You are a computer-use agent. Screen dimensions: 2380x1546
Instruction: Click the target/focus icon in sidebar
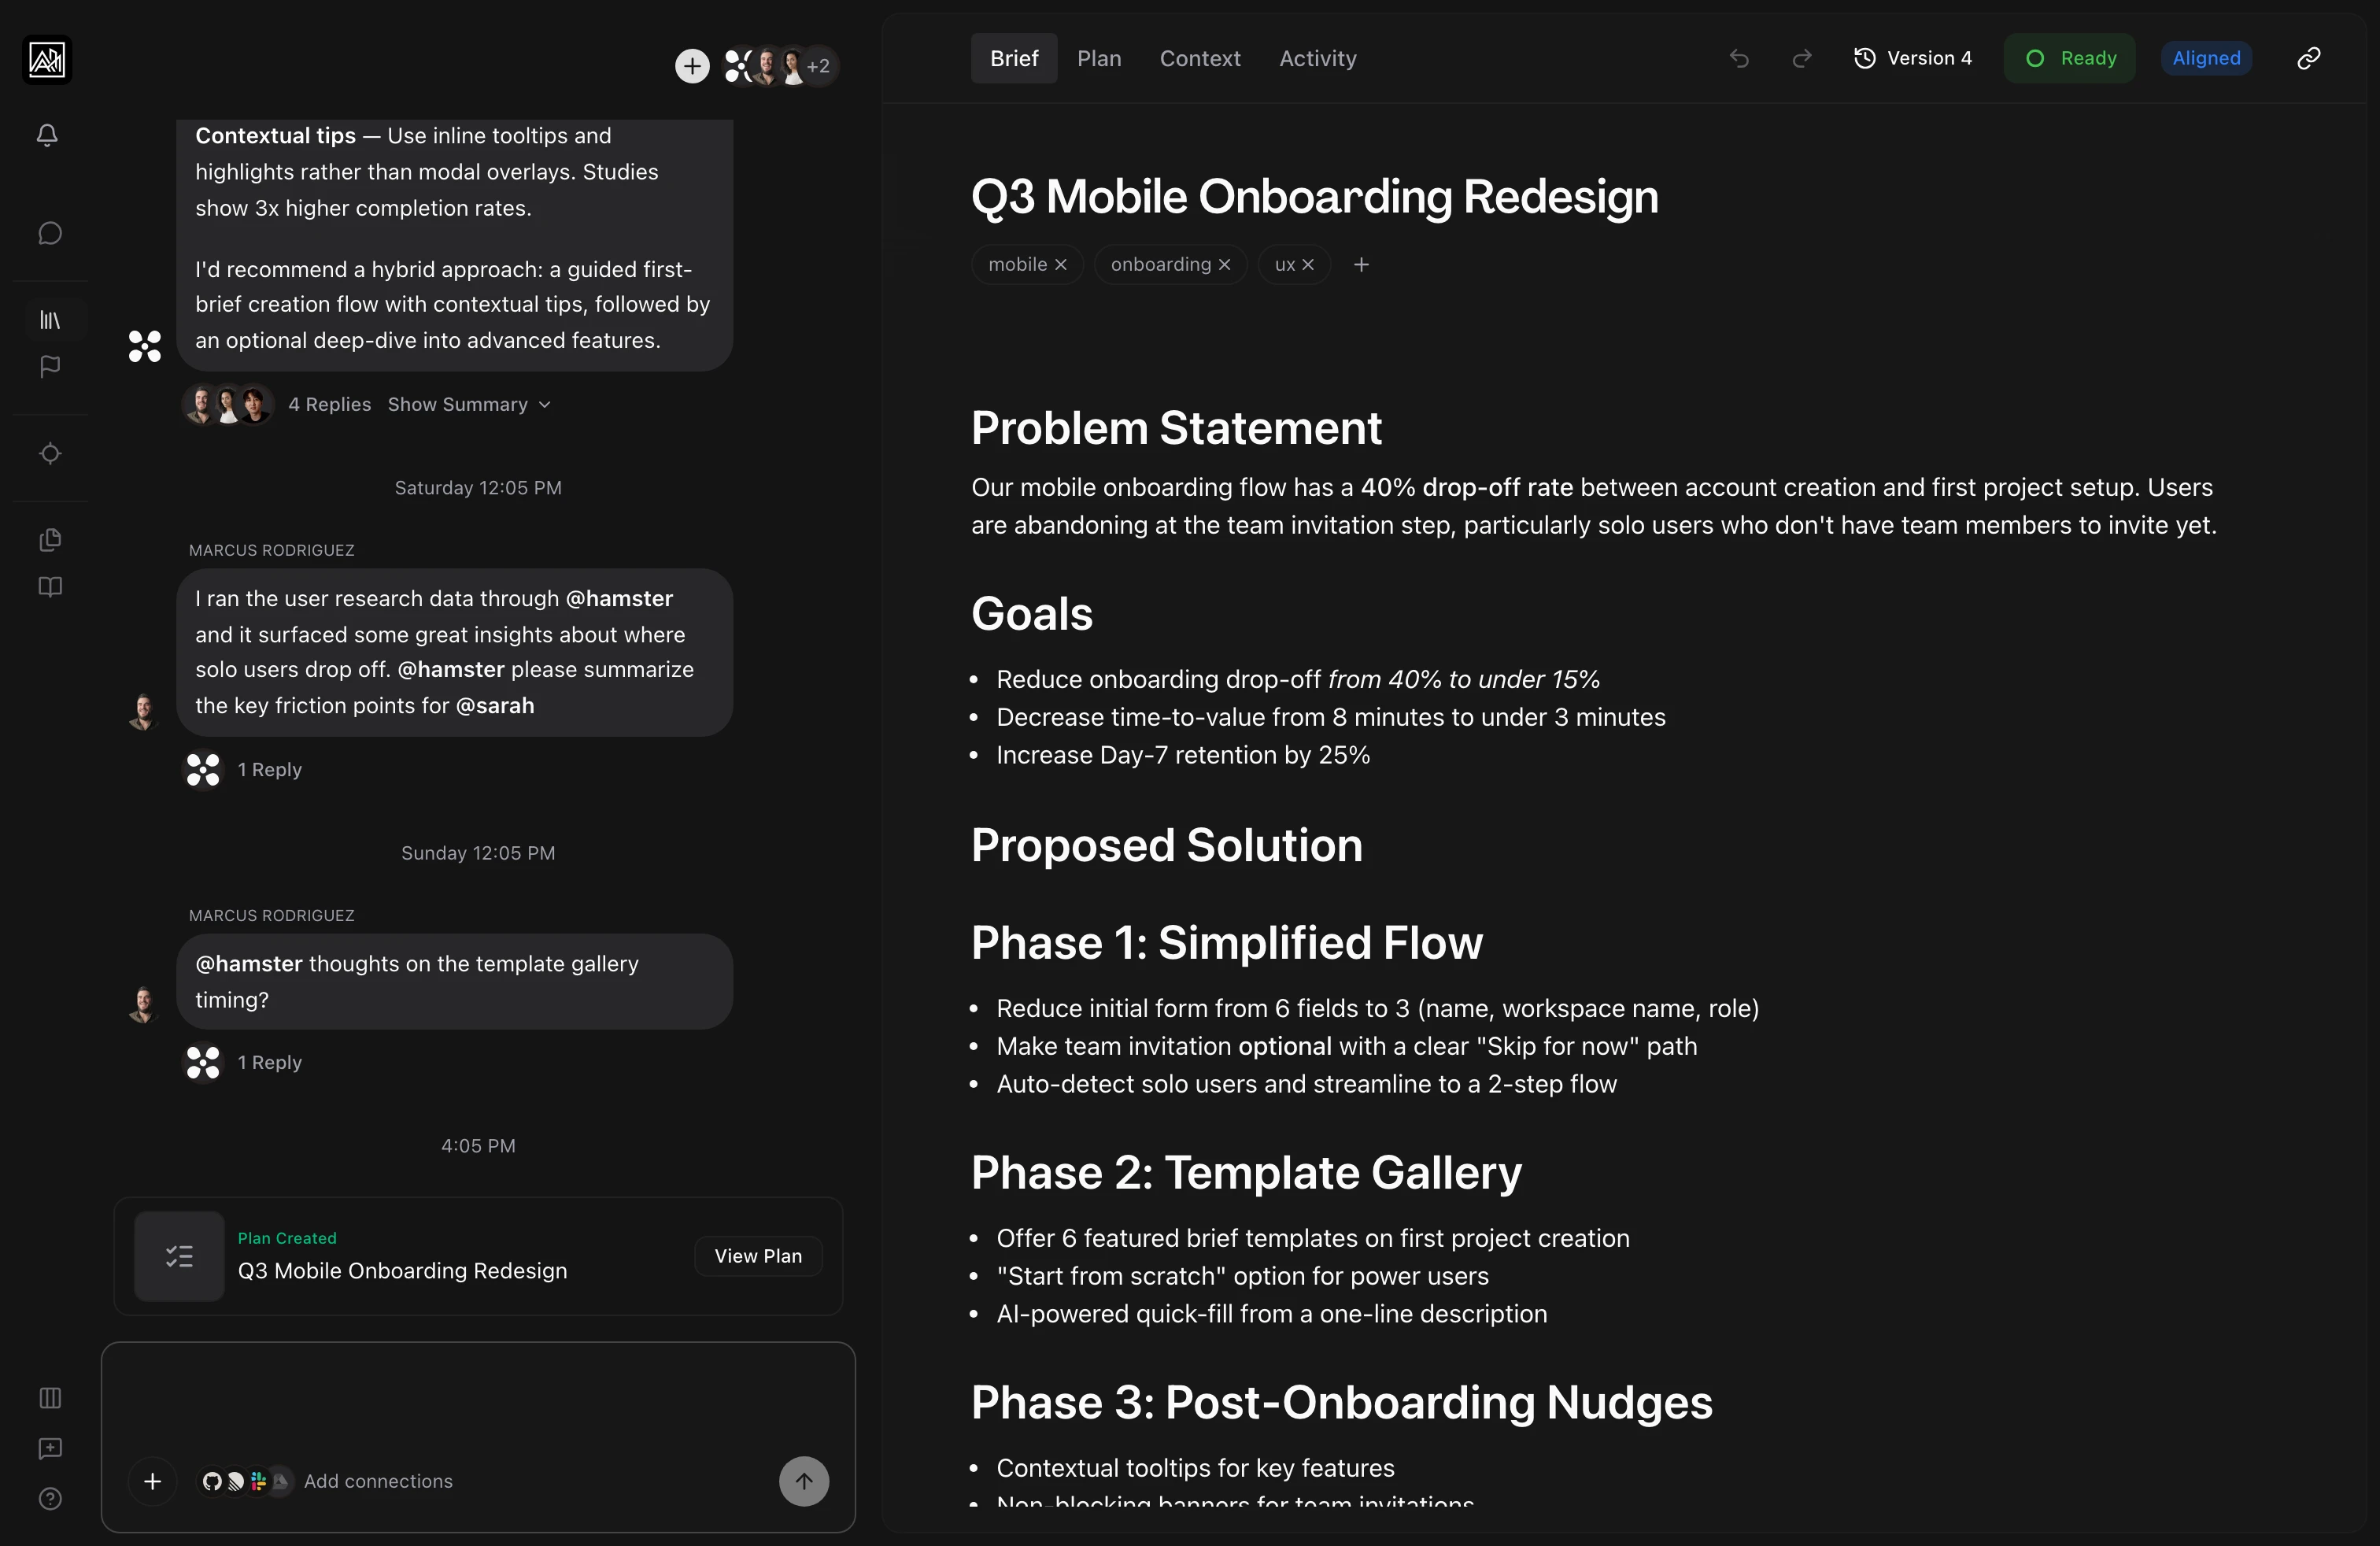pos(50,453)
